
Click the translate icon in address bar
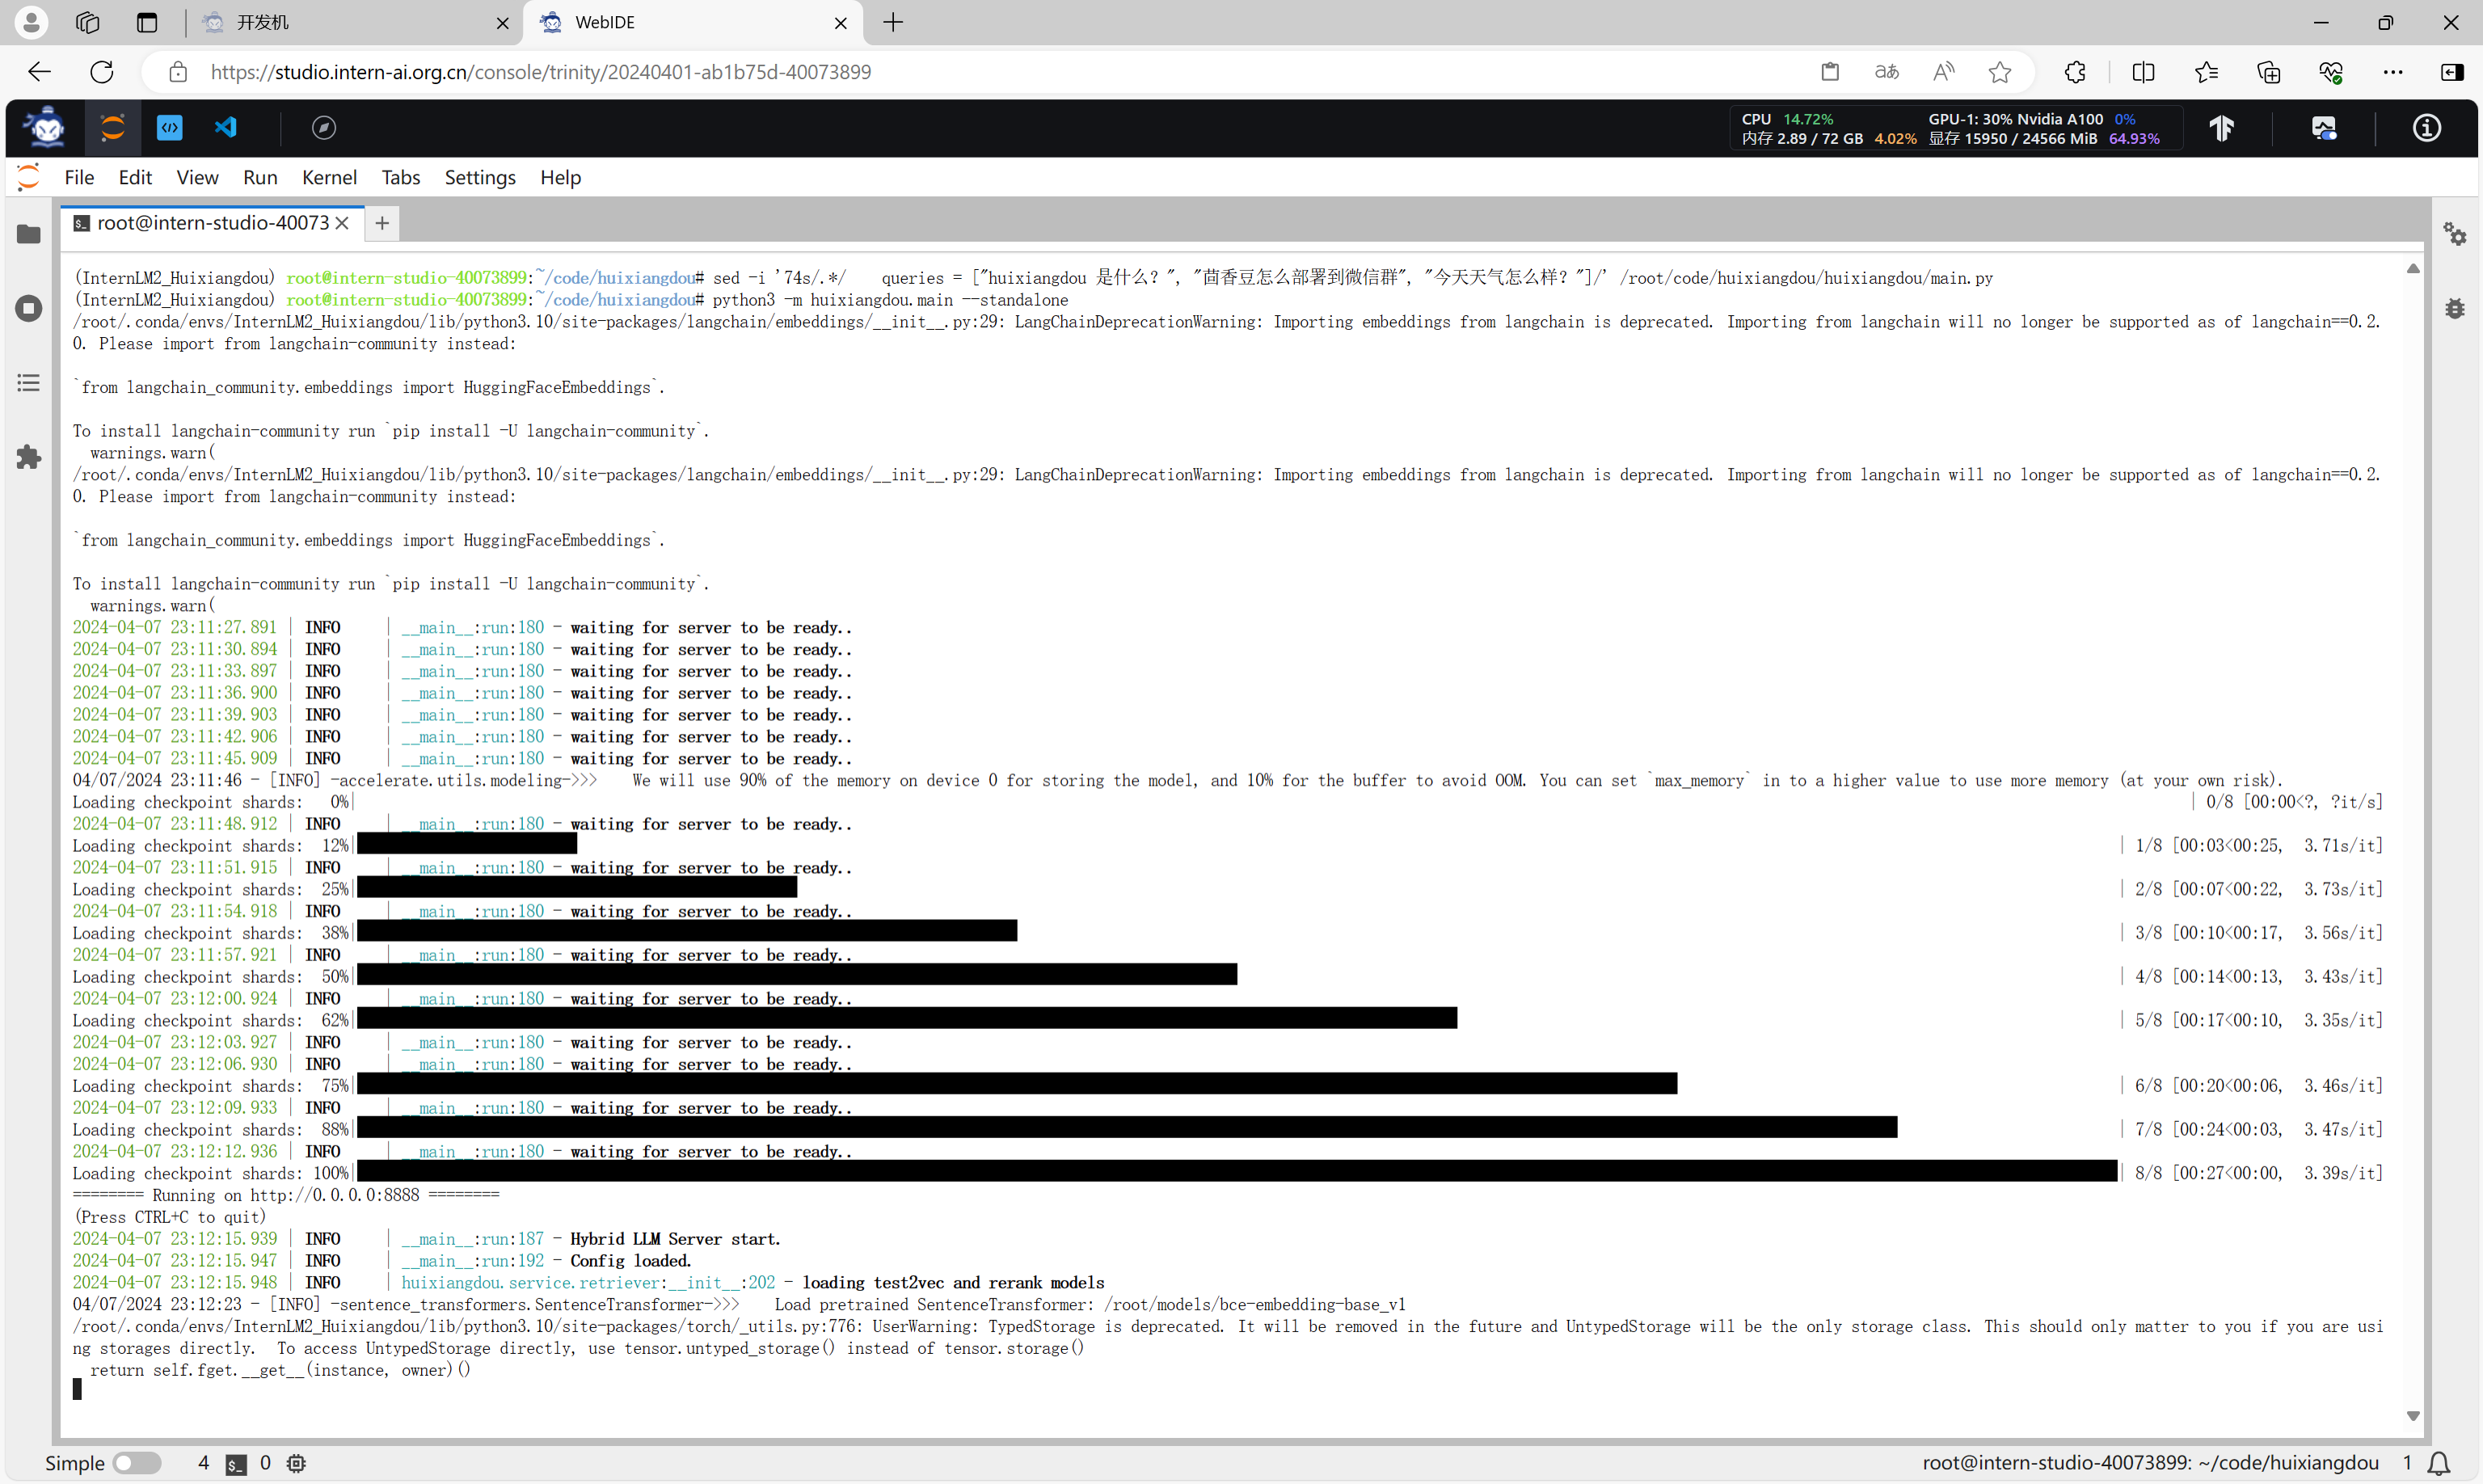click(1886, 72)
